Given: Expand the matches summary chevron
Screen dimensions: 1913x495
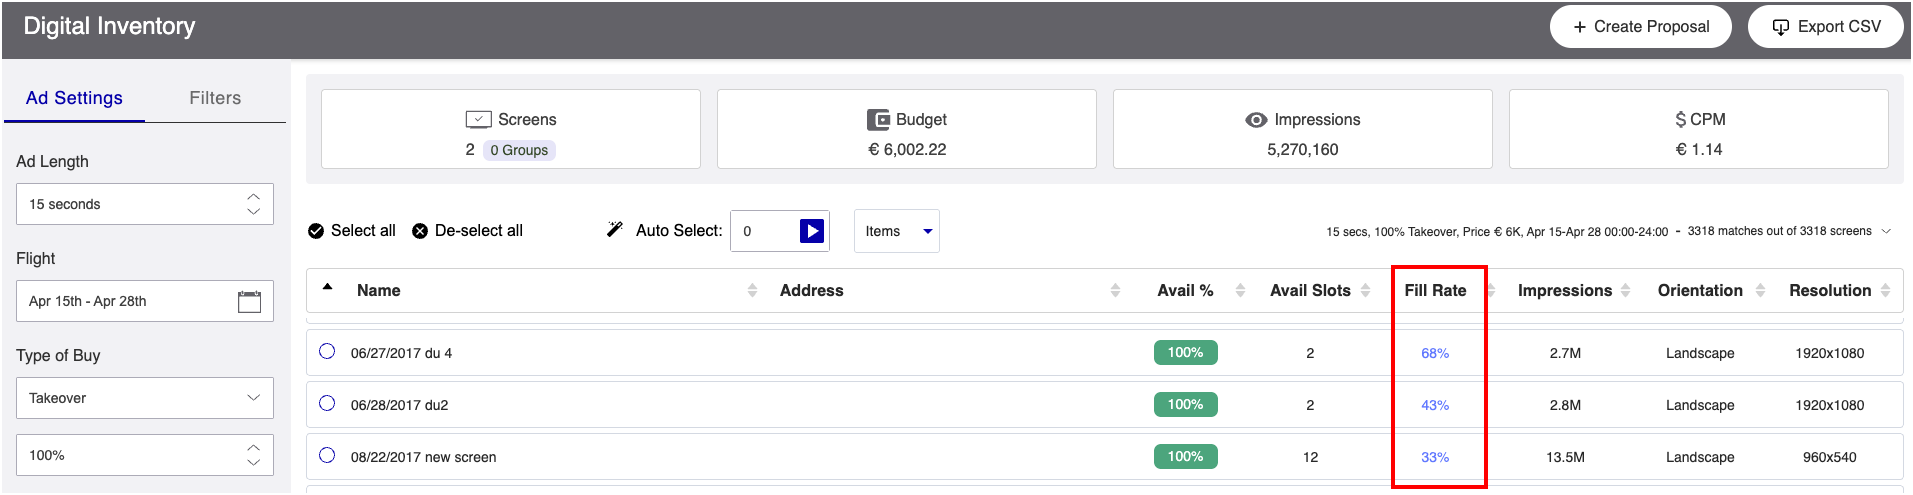Looking at the screenshot, I should coord(1886,231).
